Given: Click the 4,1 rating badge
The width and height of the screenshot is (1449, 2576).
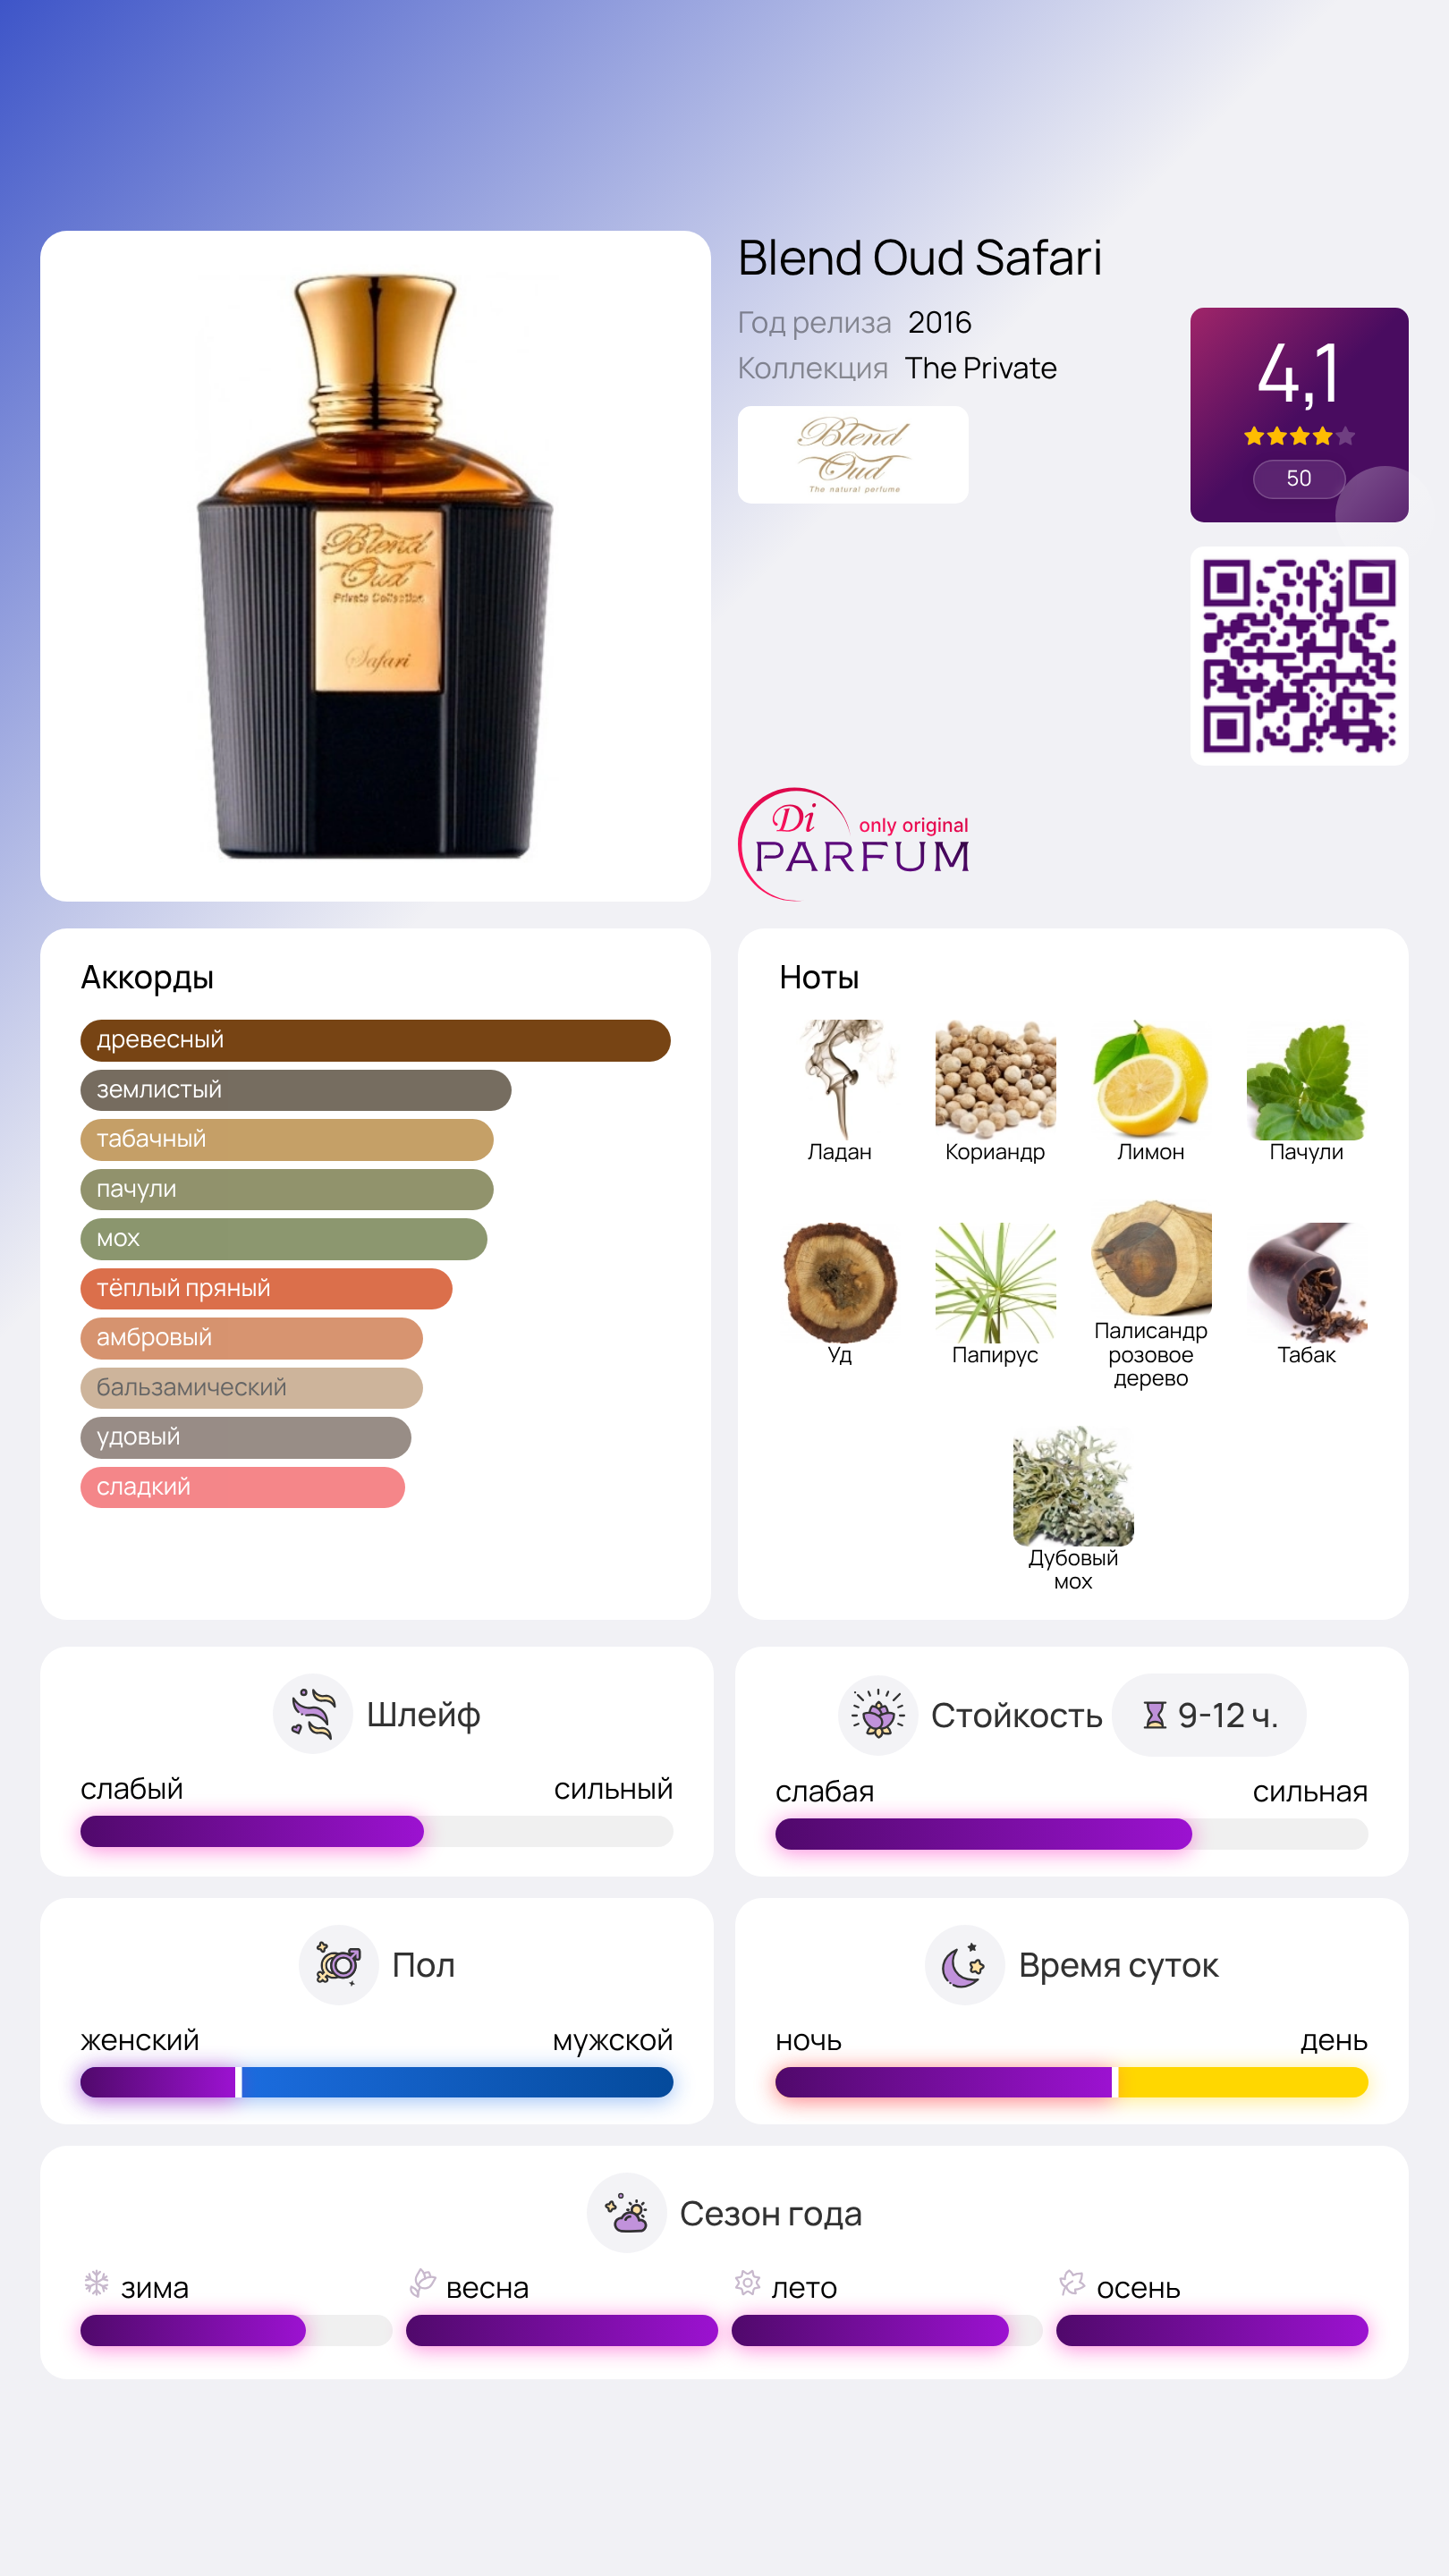Looking at the screenshot, I should (1299, 415).
